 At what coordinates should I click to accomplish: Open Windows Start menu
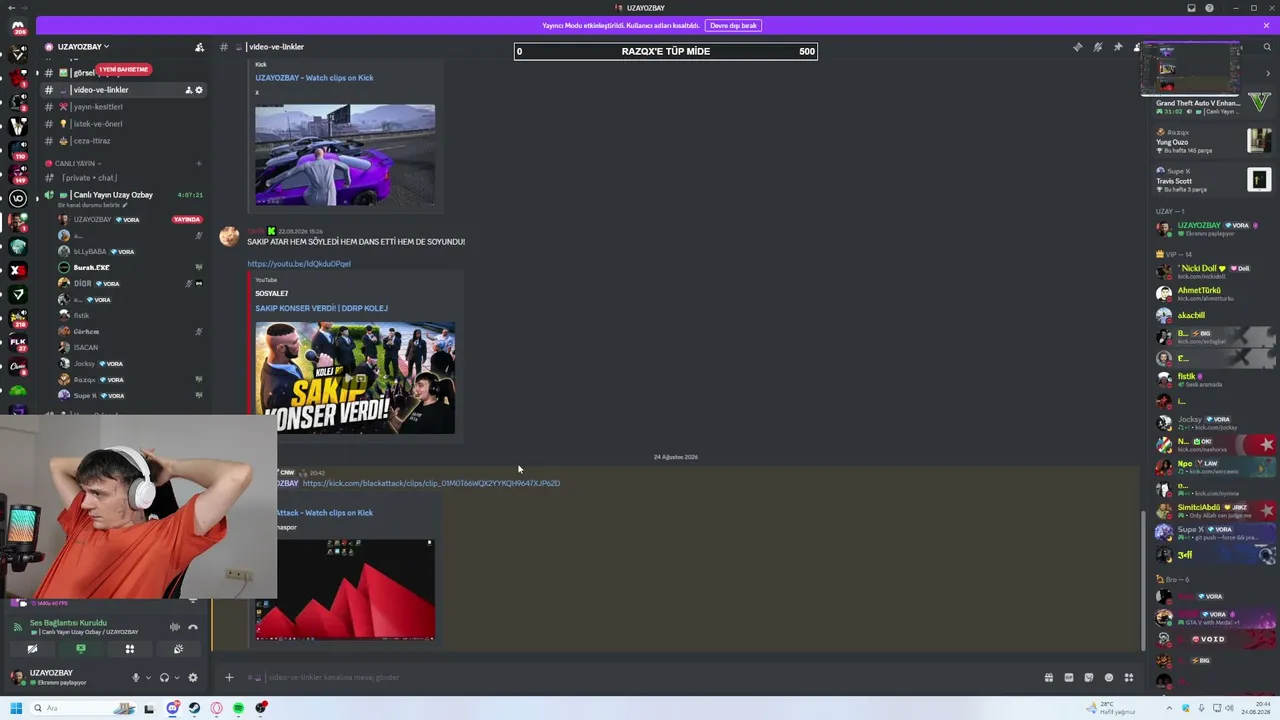point(16,708)
